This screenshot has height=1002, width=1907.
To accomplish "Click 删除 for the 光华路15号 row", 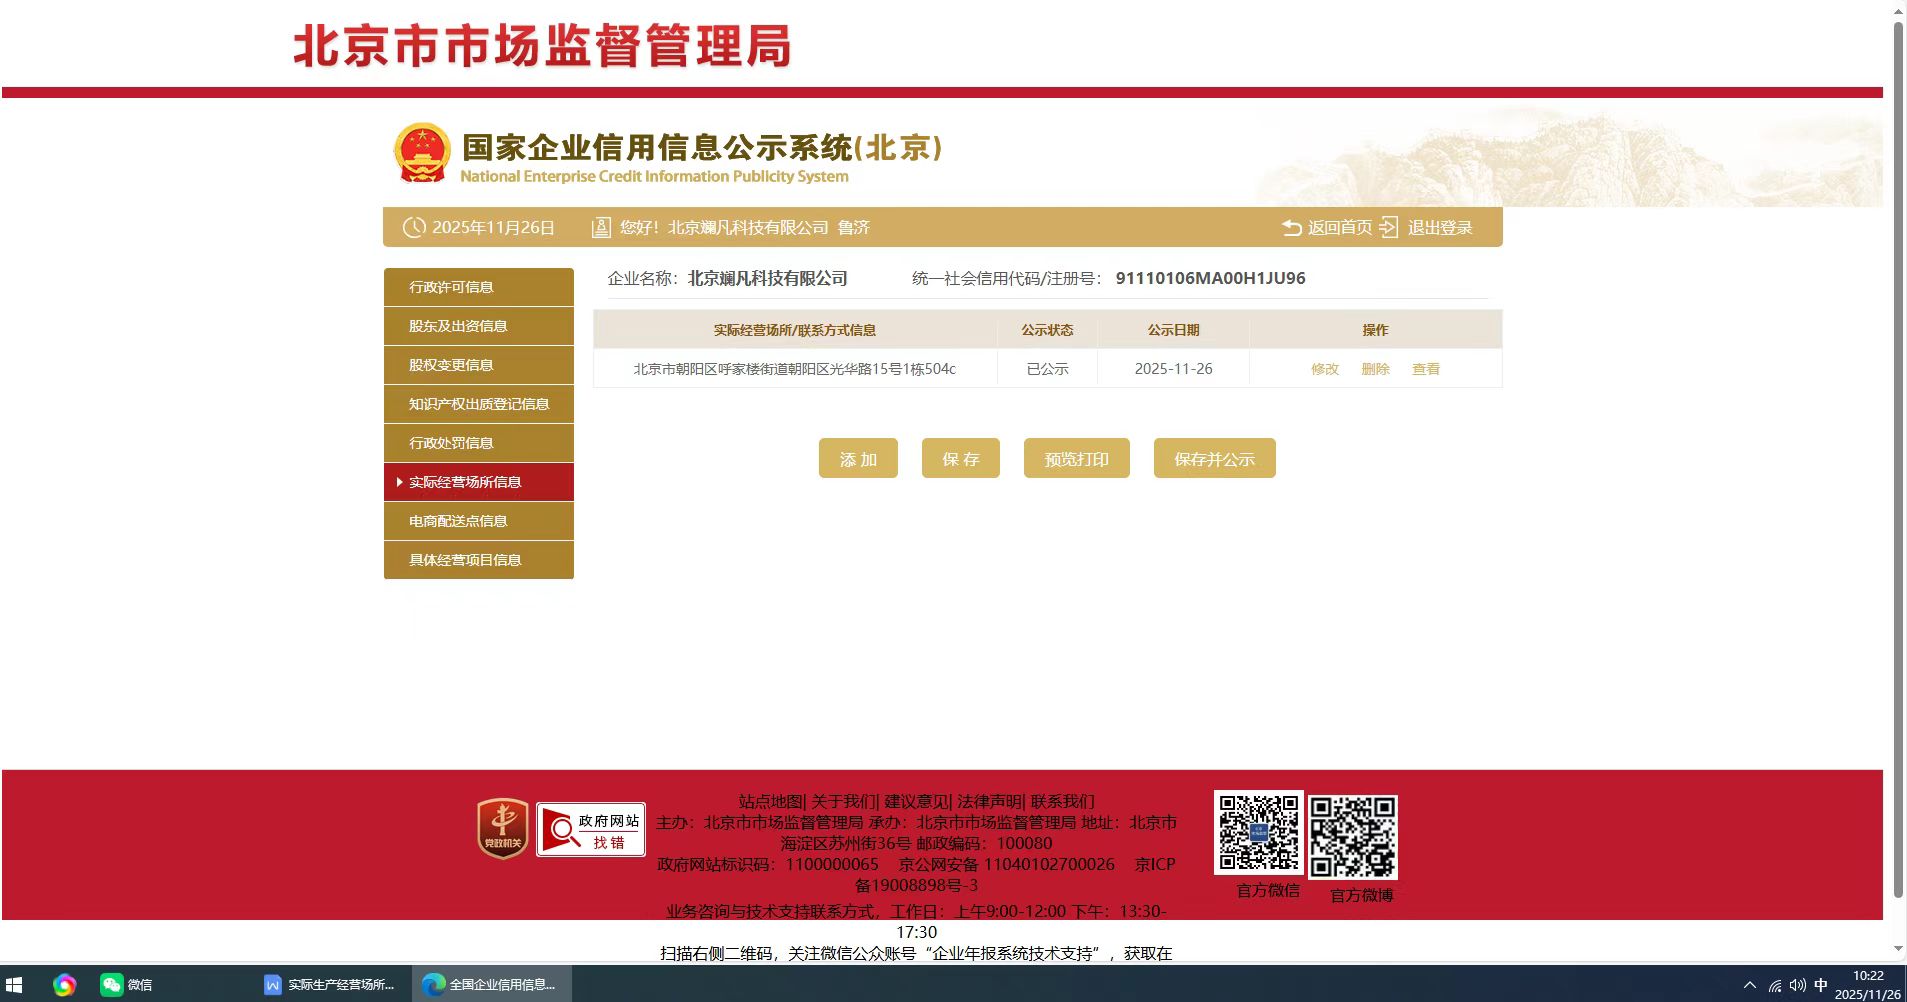I will [1376, 369].
